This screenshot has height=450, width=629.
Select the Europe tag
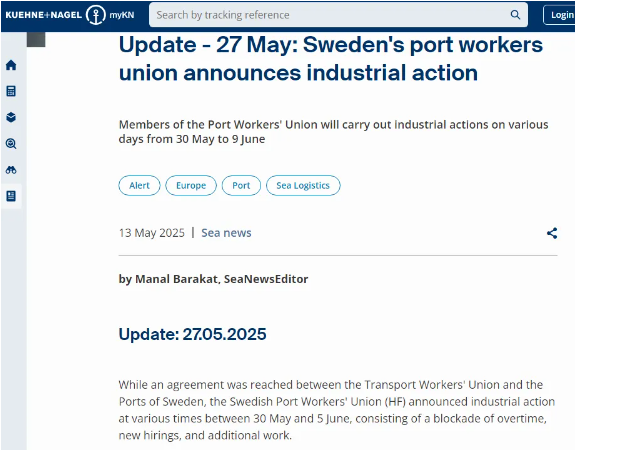pyautogui.click(x=191, y=185)
